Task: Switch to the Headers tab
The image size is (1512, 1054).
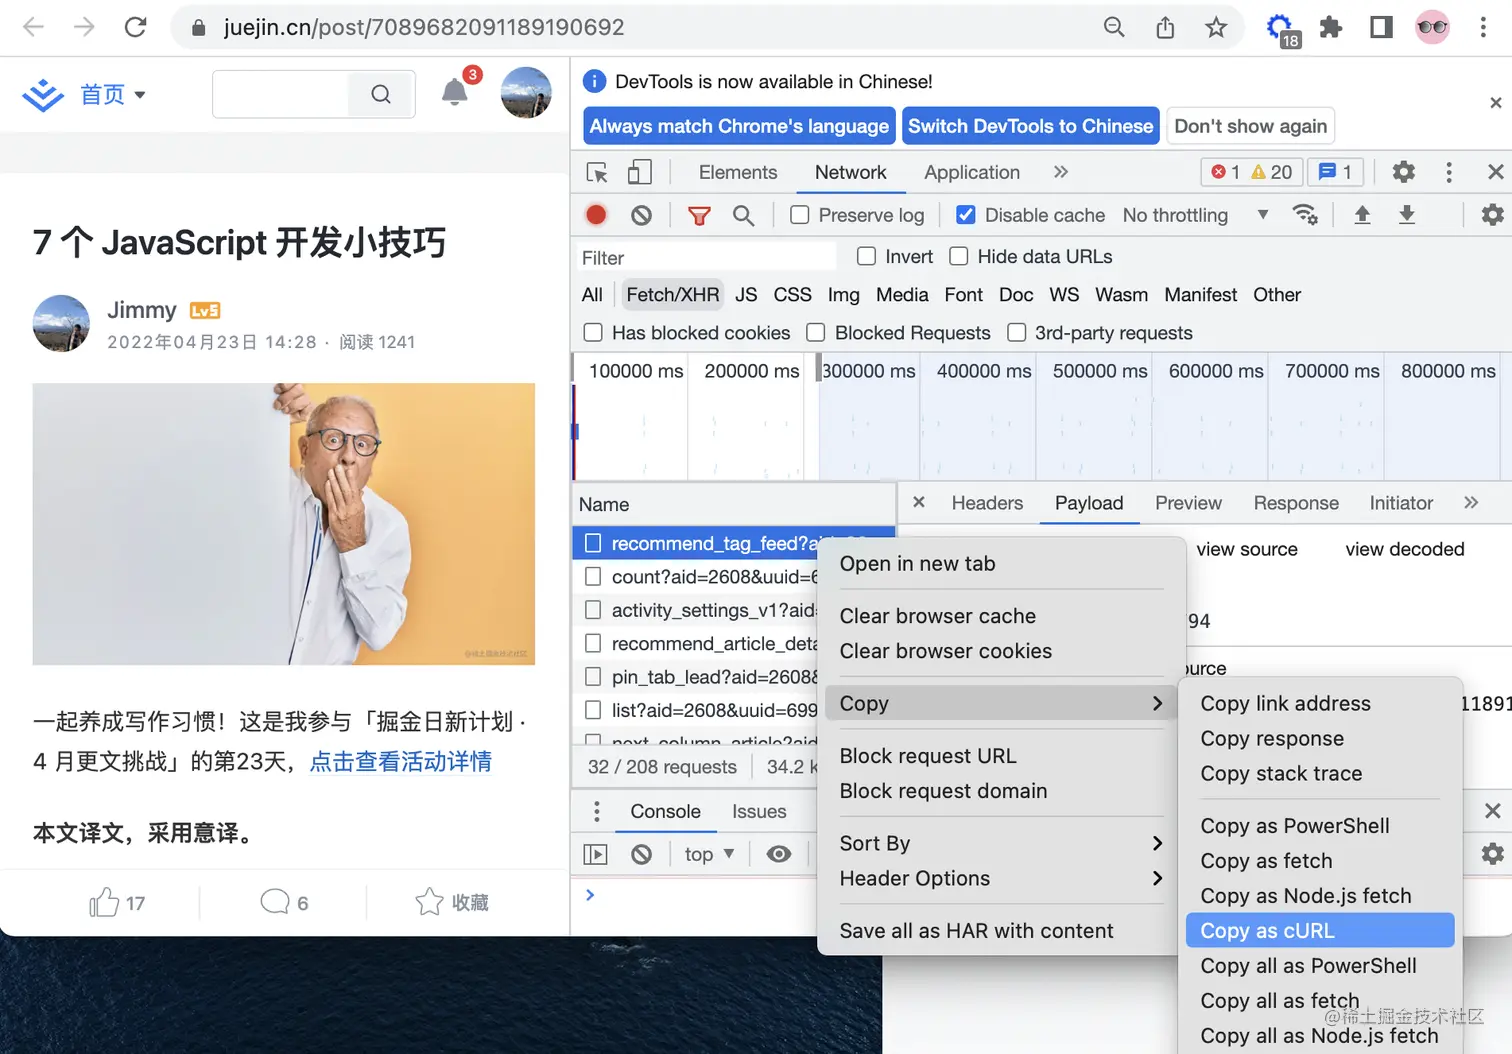Action: click(x=987, y=503)
